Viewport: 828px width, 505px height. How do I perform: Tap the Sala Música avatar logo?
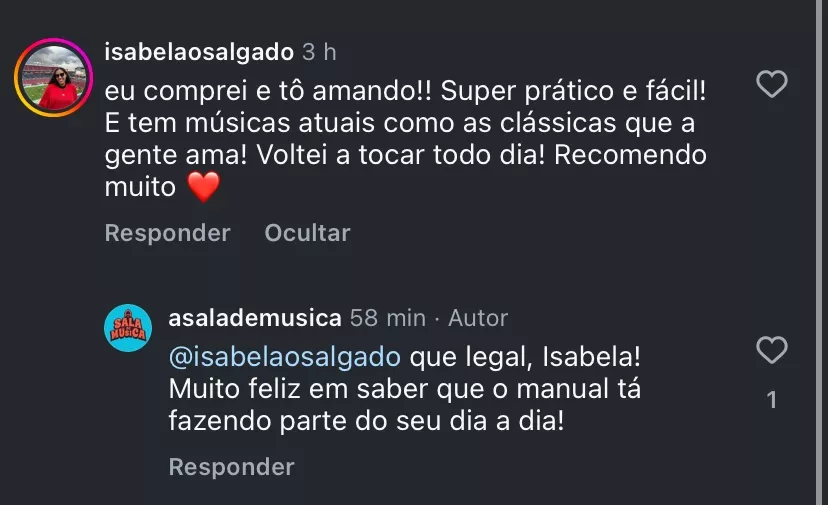tap(128, 328)
